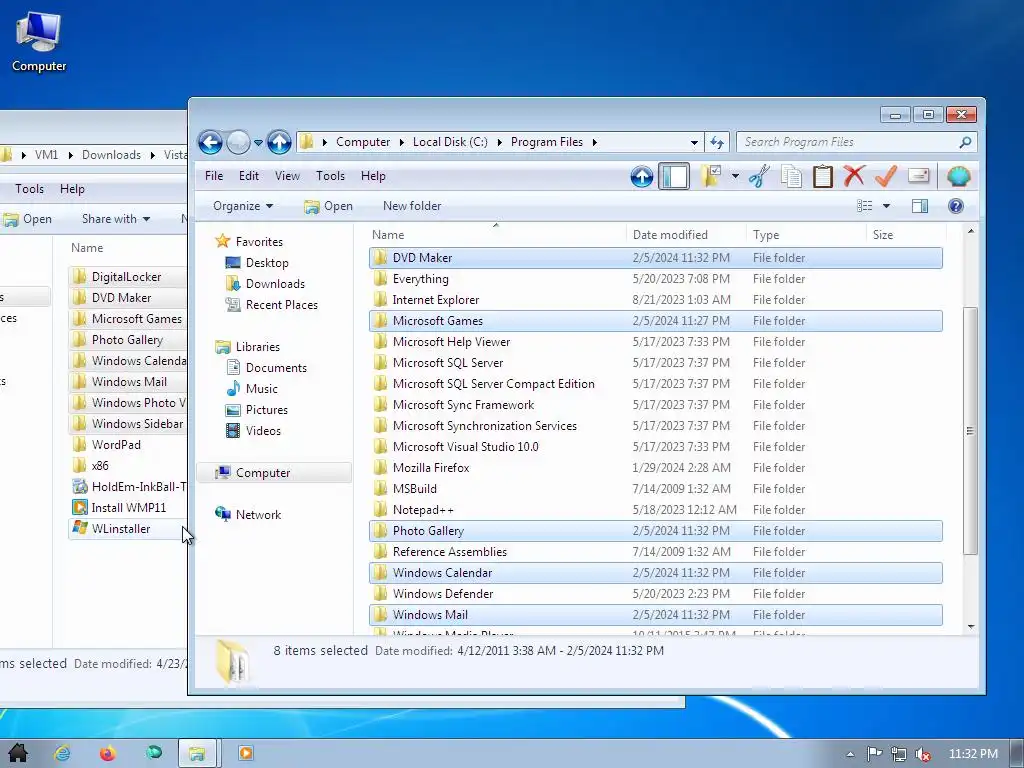Click the Windows Media Player taskbar icon
1024x768 pixels.
pos(246,754)
